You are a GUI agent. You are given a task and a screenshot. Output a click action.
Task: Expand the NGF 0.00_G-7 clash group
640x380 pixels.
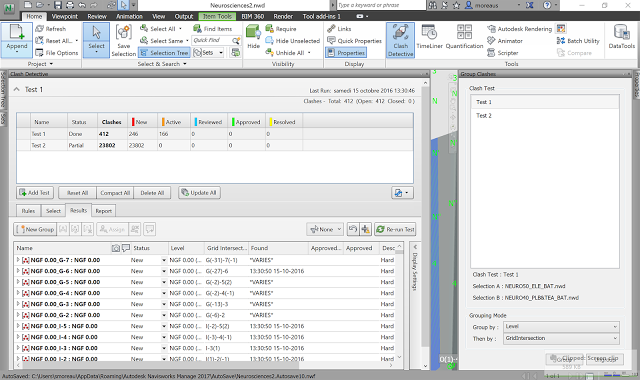click(18, 260)
